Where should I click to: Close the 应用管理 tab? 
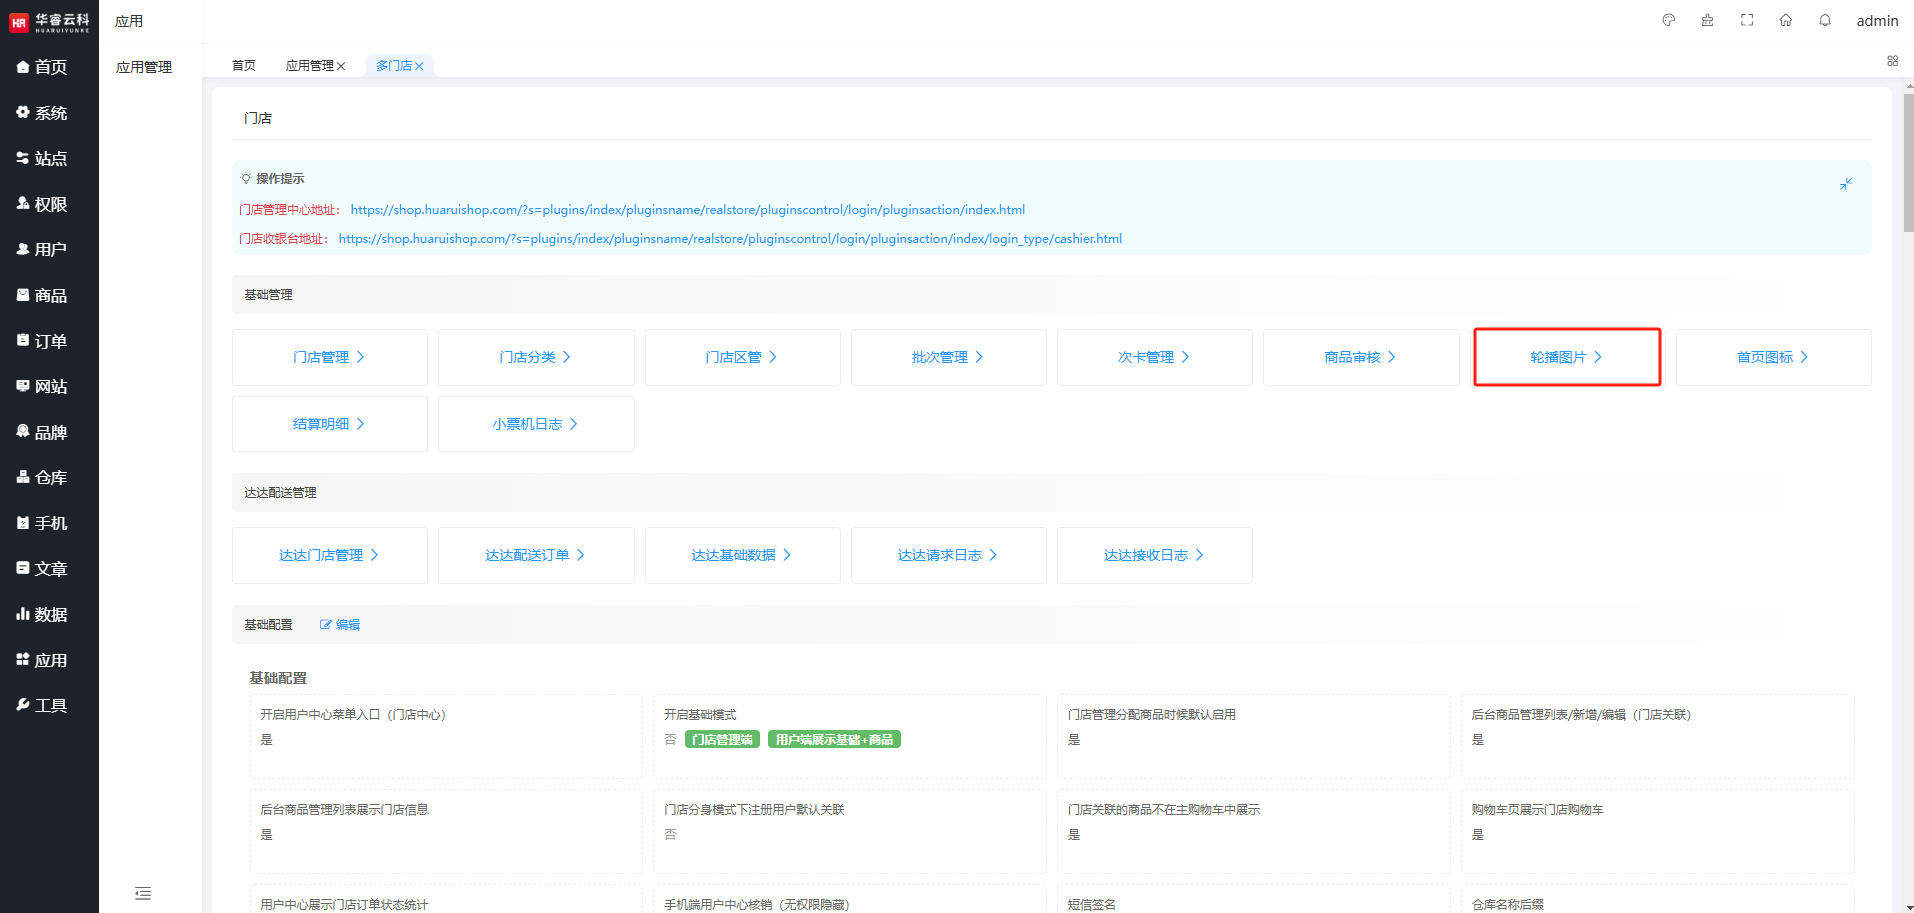pos(341,66)
